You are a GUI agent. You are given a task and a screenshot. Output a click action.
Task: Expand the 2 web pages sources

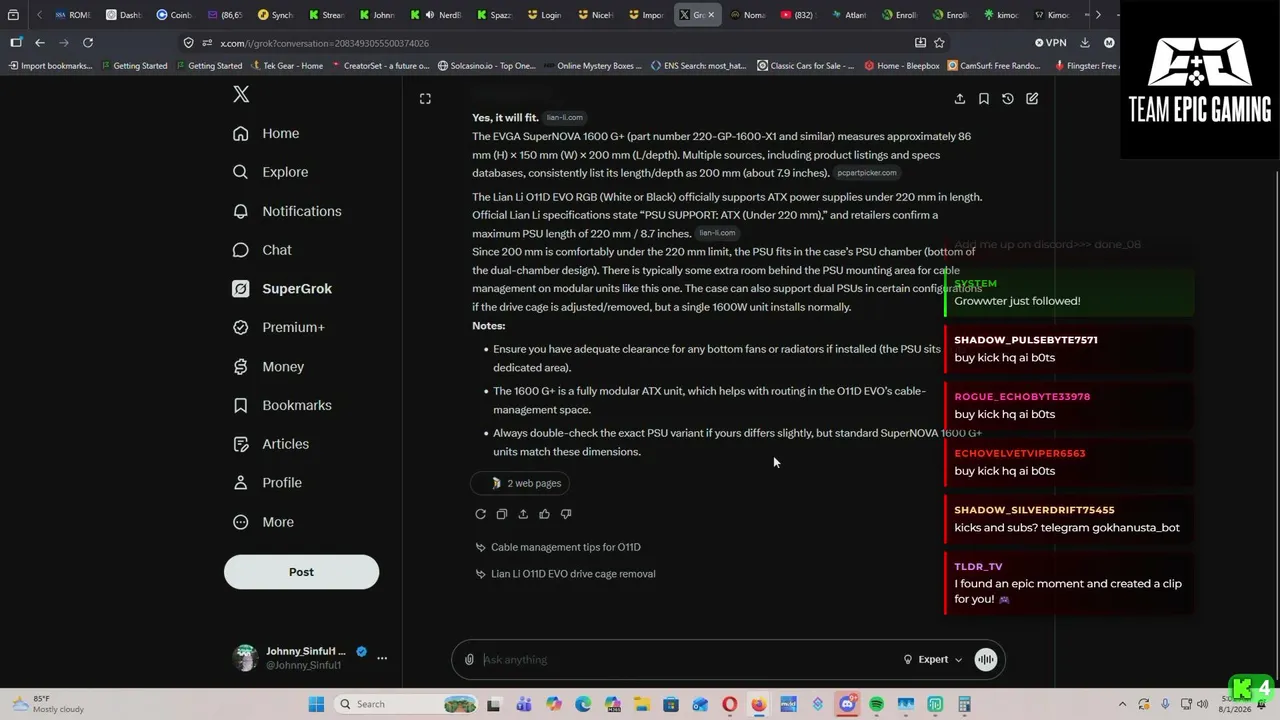(521, 483)
